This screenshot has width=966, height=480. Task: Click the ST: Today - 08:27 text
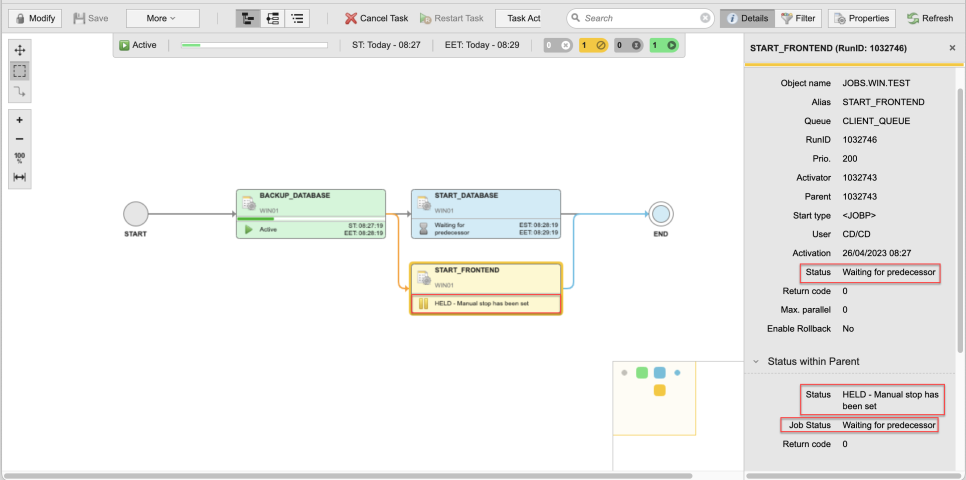click(386, 45)
